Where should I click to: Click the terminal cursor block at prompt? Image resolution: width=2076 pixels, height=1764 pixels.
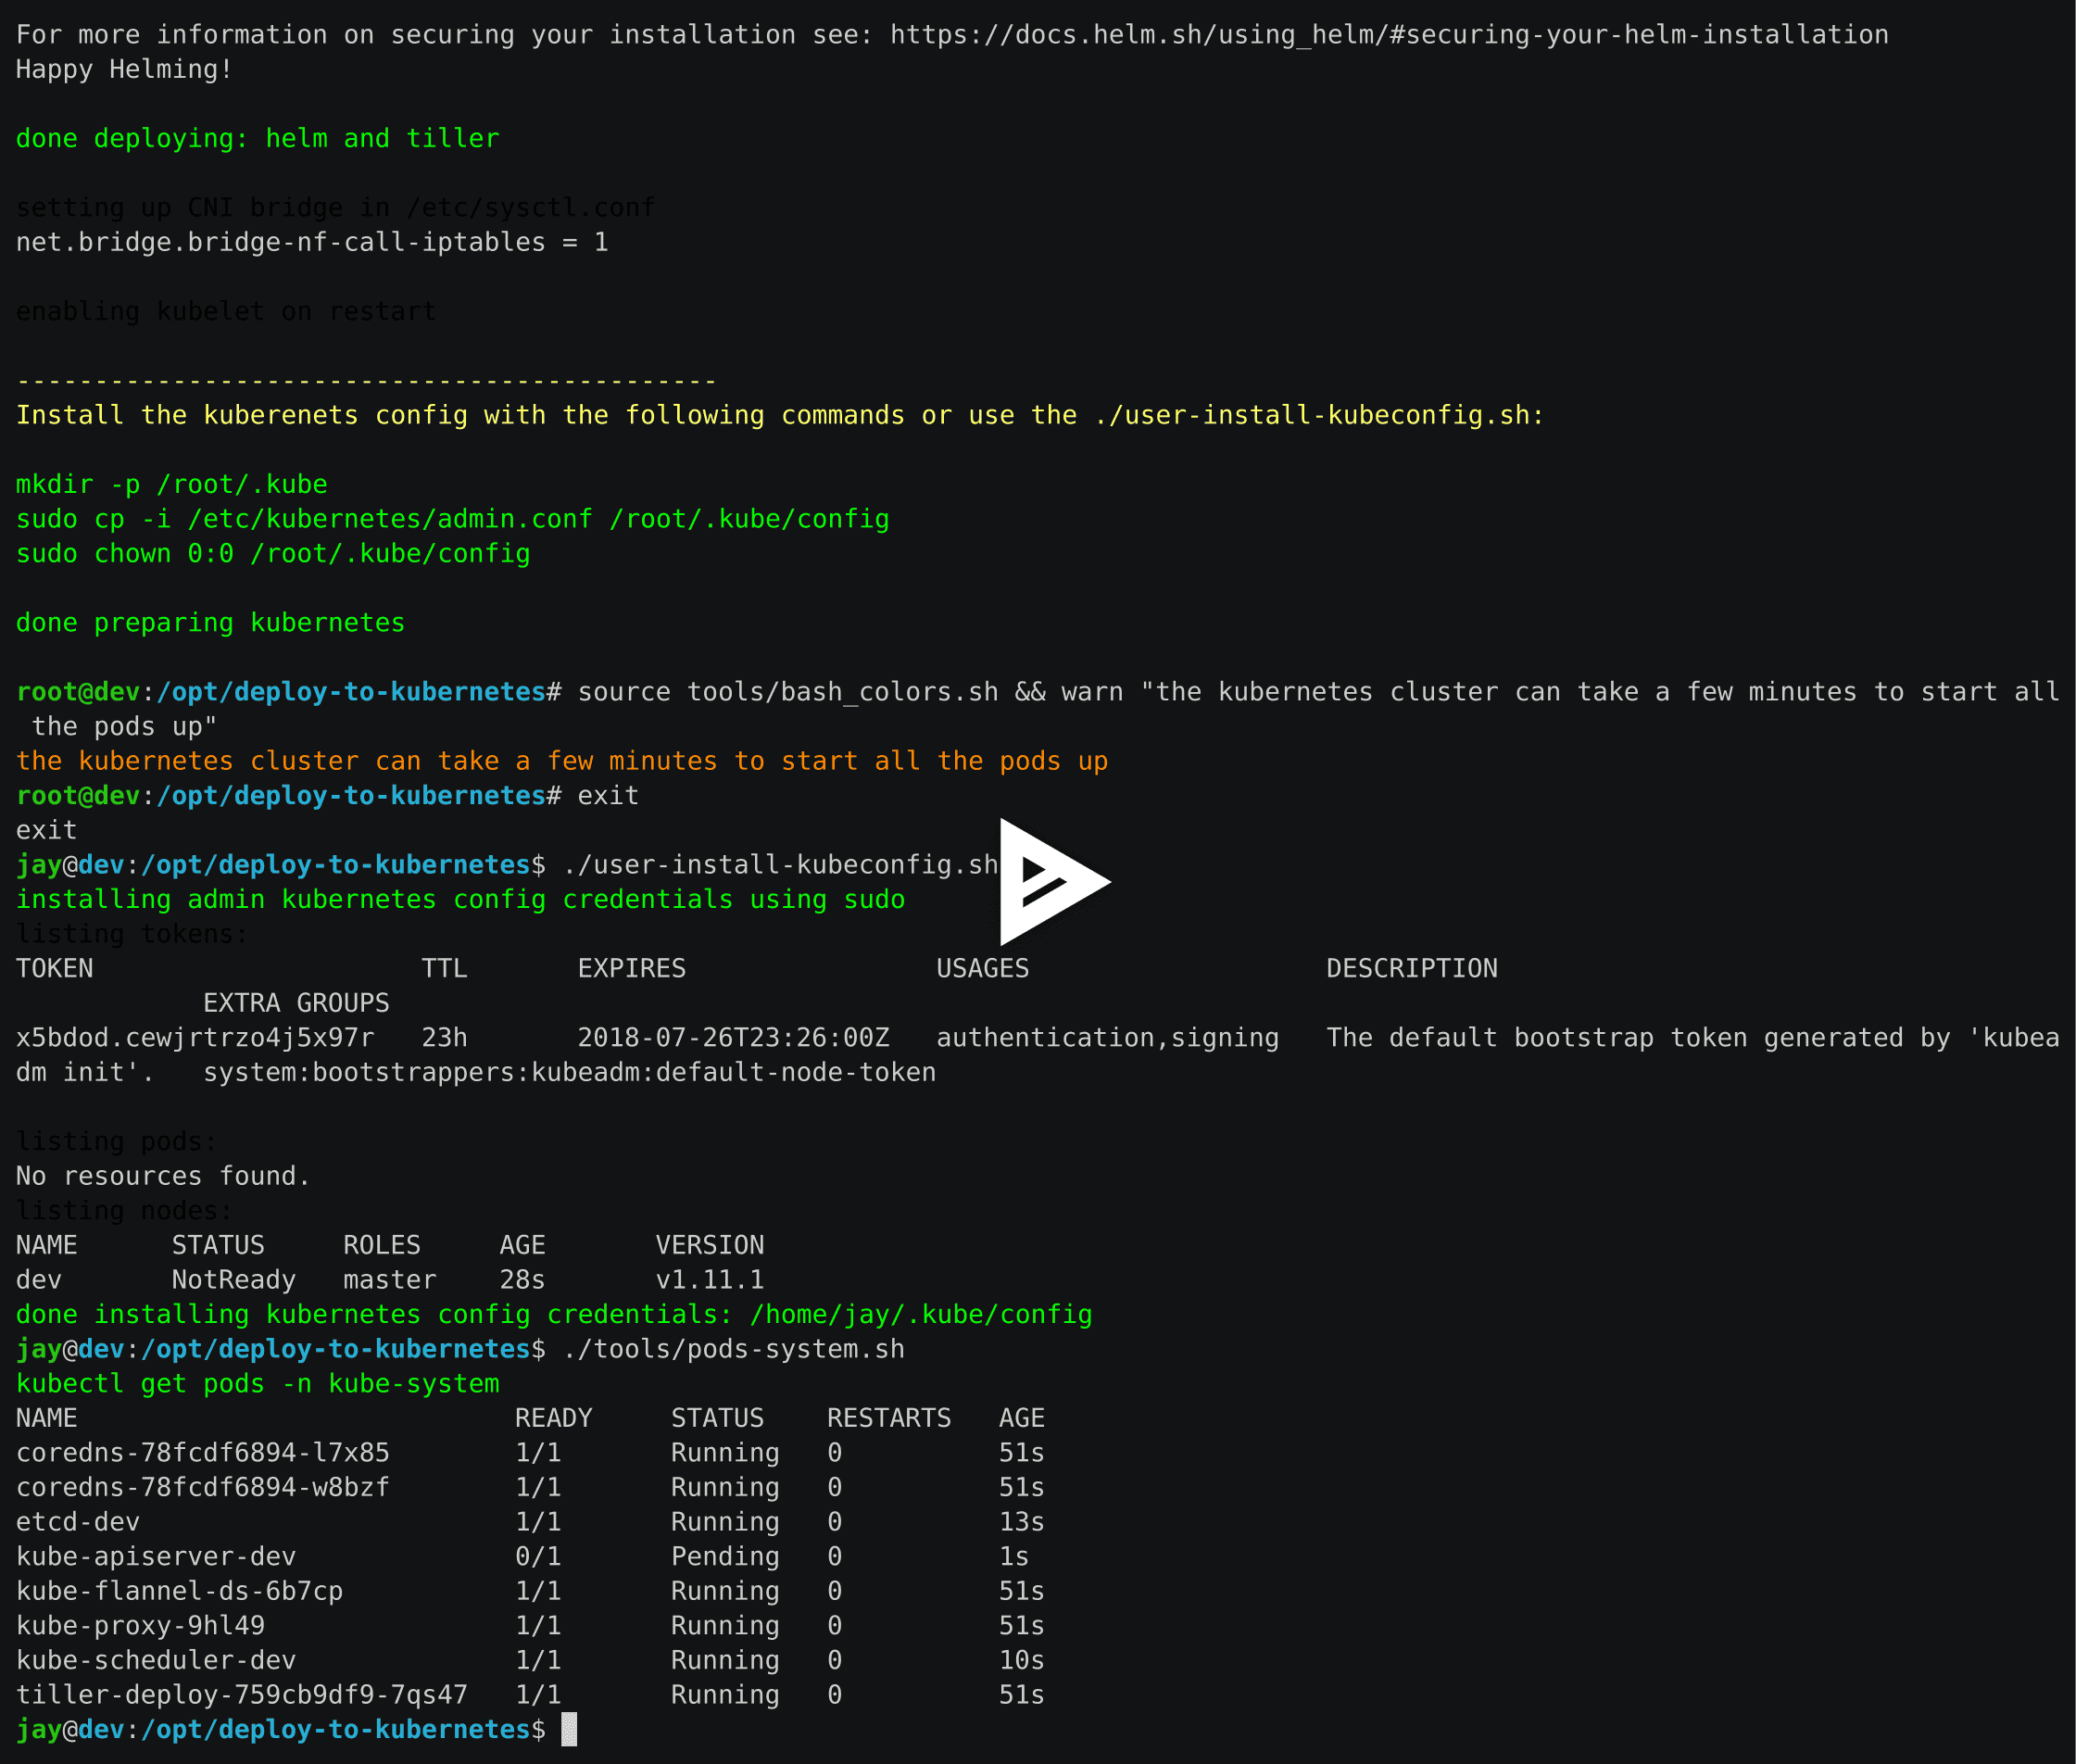[x=569, y=1729]
